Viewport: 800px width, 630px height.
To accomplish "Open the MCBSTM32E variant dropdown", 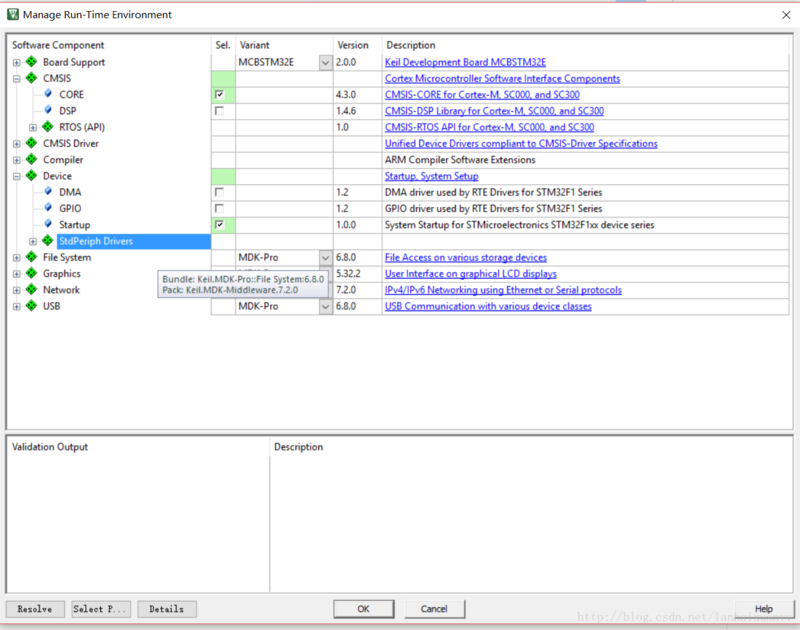I will click(x=326, y=63).
